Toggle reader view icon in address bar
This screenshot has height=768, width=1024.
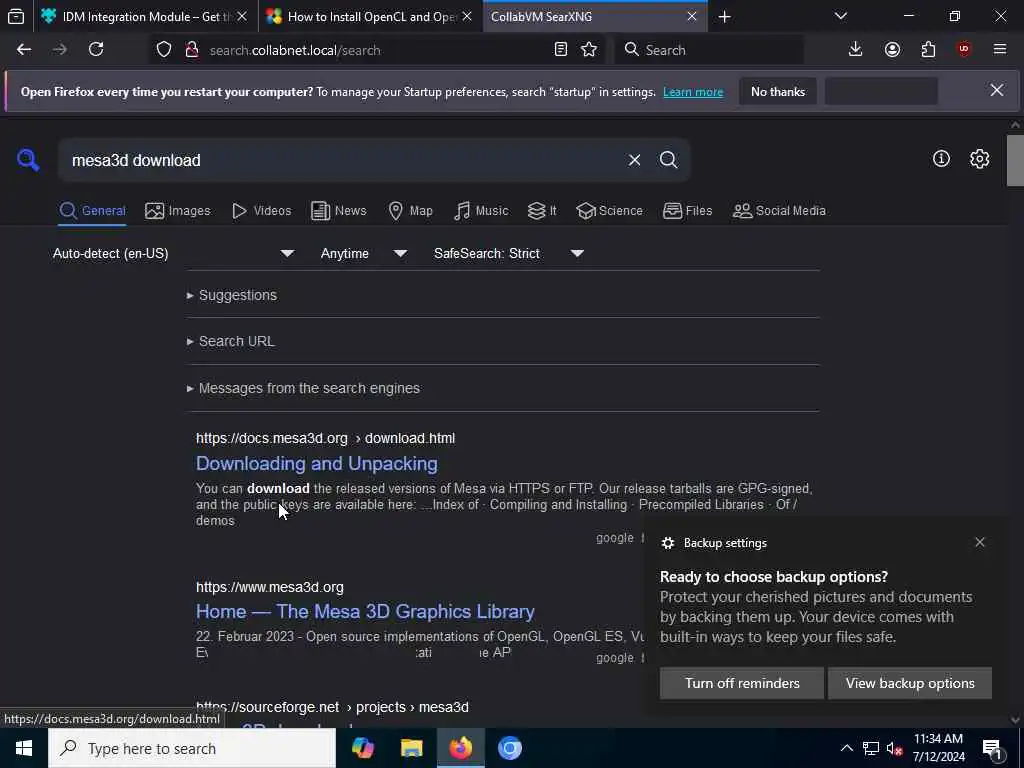click(560, 50)
